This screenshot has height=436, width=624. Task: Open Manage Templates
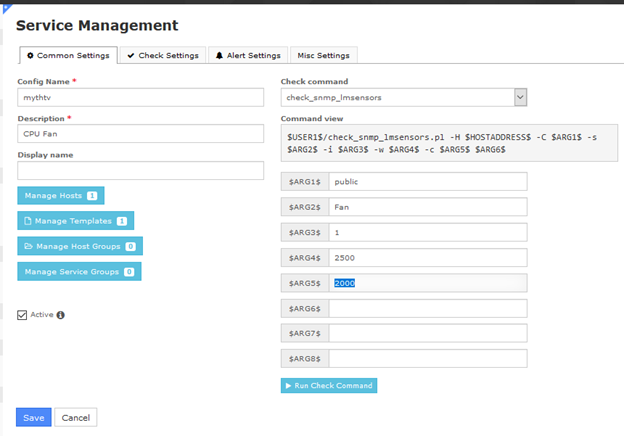coord(75,221)
